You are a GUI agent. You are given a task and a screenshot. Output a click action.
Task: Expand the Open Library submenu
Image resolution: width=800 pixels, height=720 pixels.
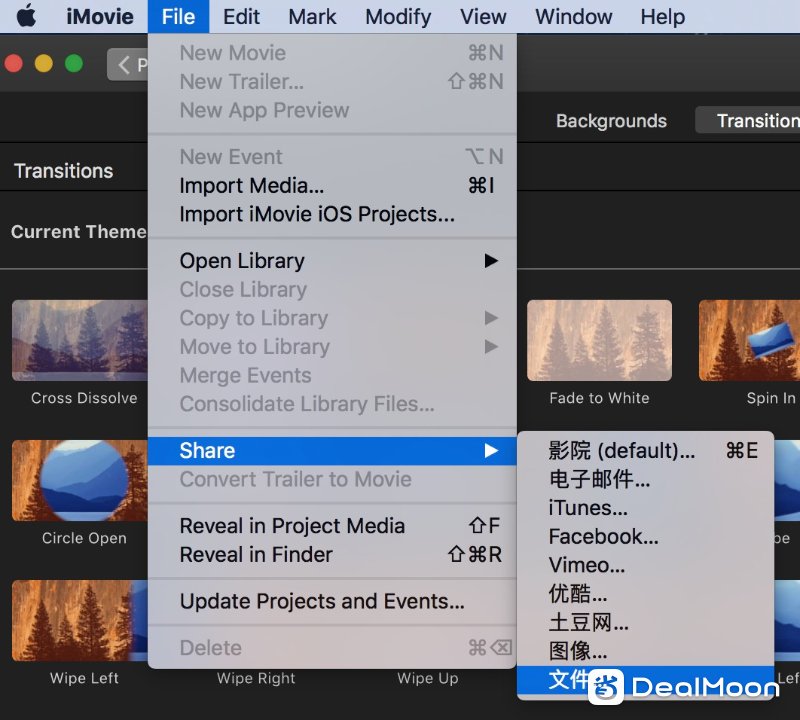click(332, 261)
